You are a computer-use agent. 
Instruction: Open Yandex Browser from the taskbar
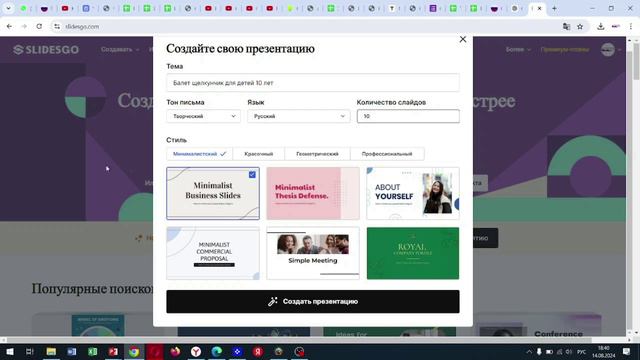(x=196, y=351)
